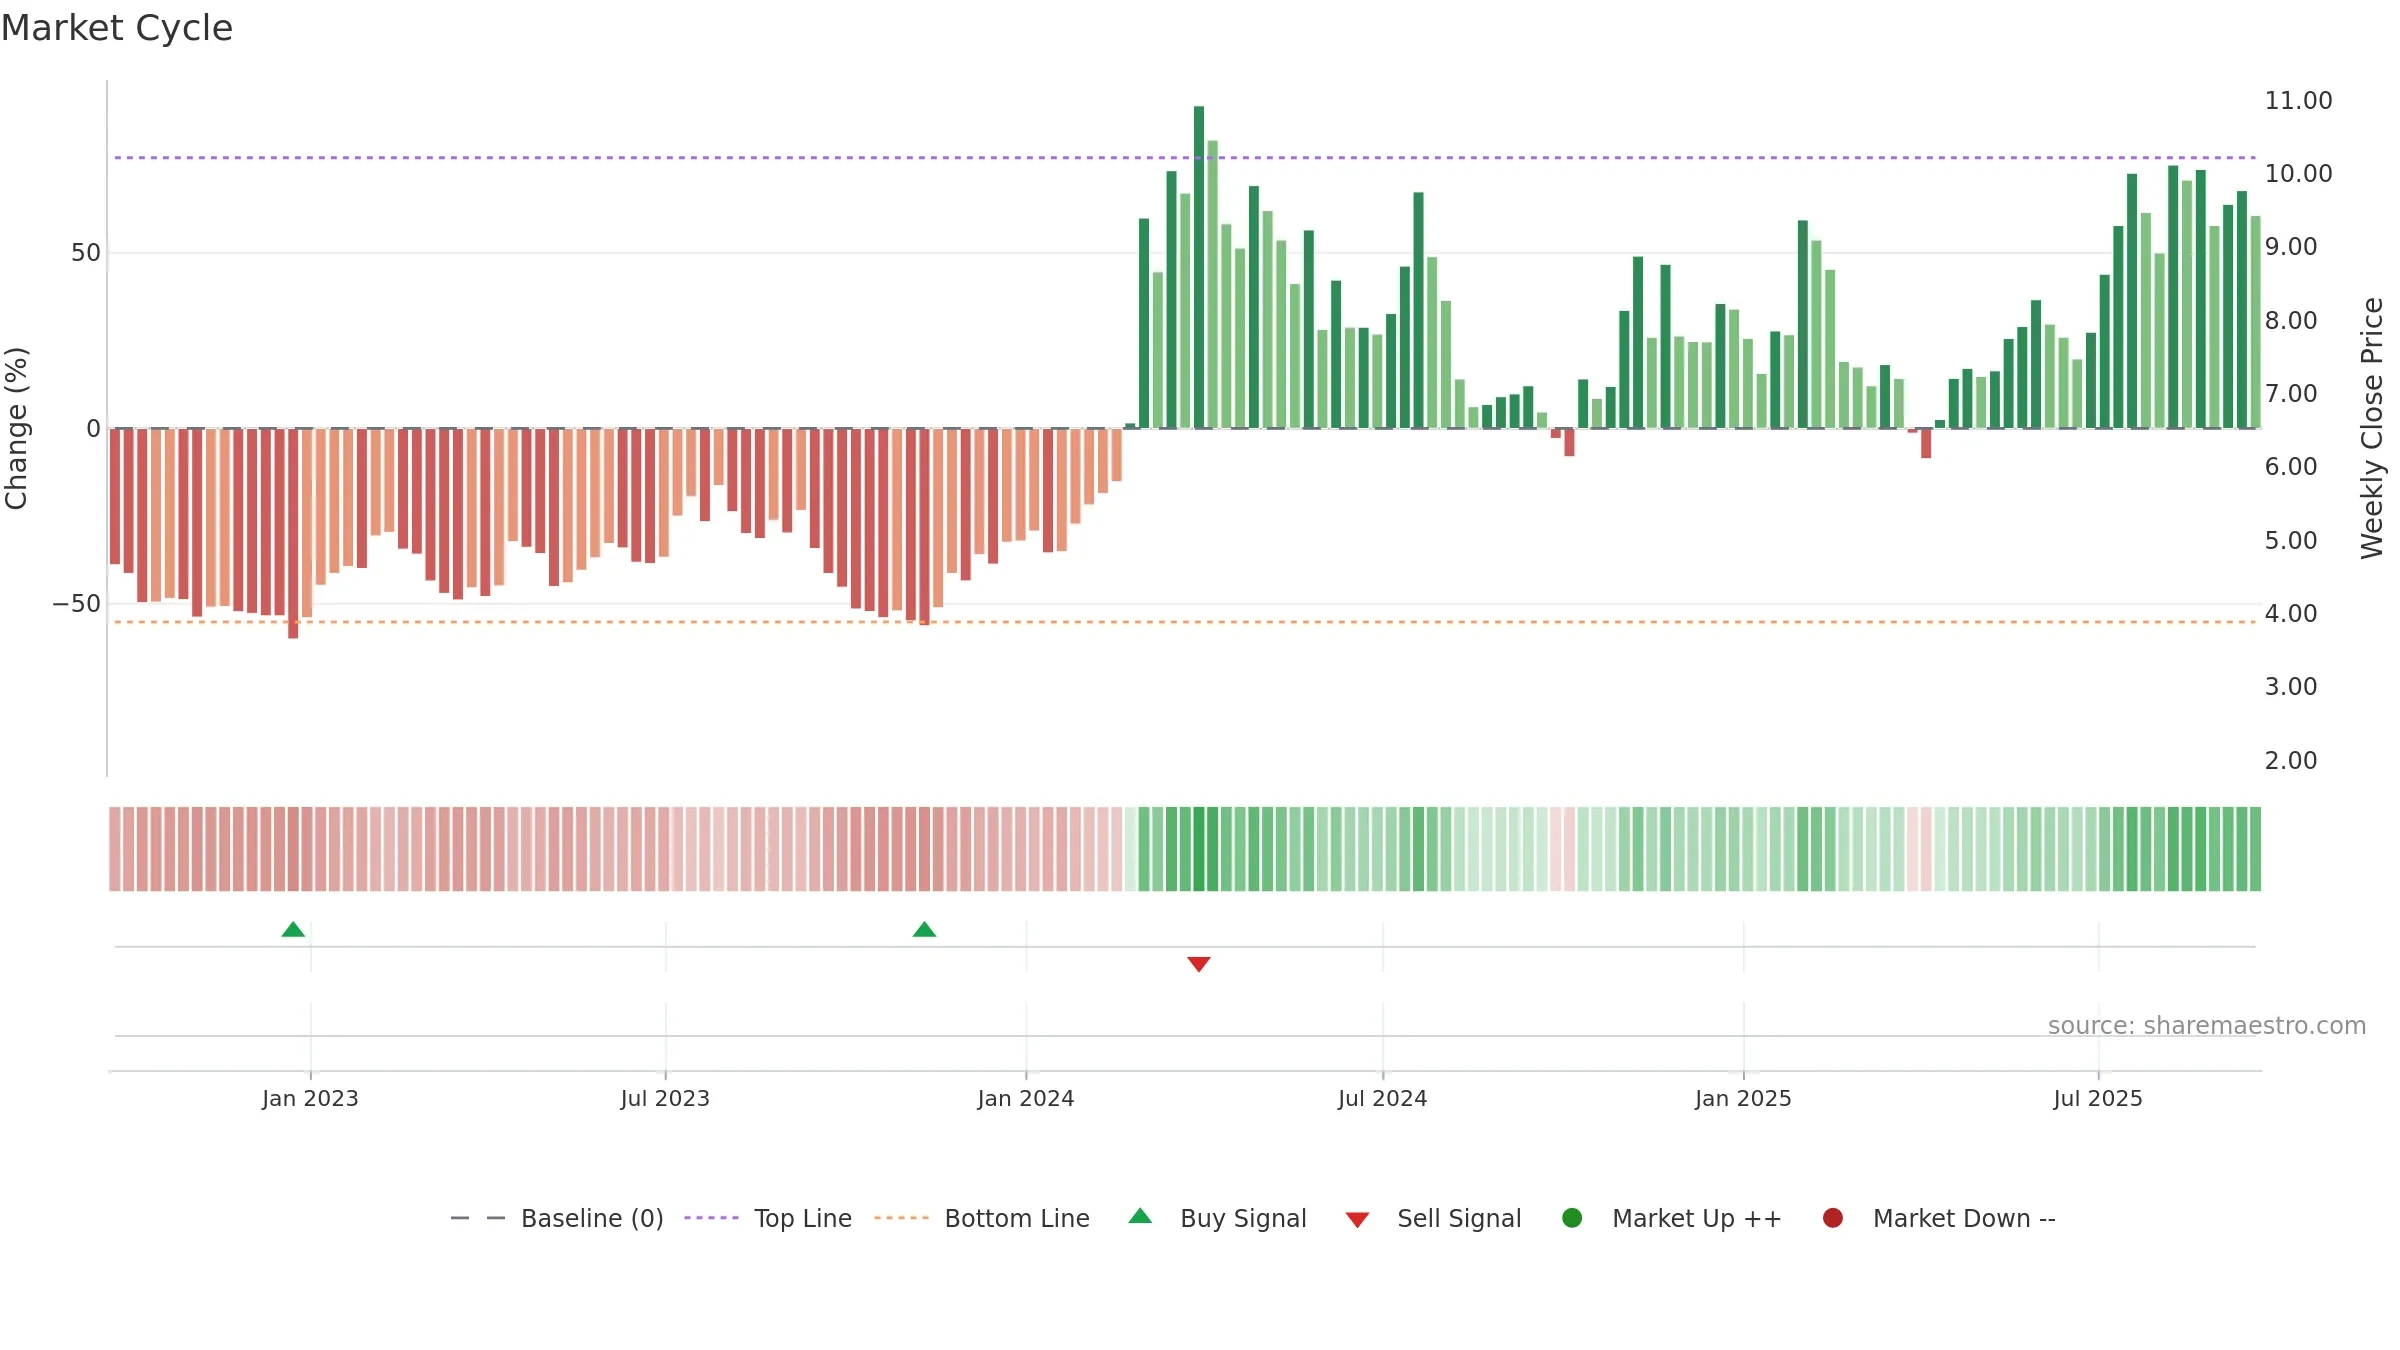Click the Jul 2025 axis label

[2098, 1098]
